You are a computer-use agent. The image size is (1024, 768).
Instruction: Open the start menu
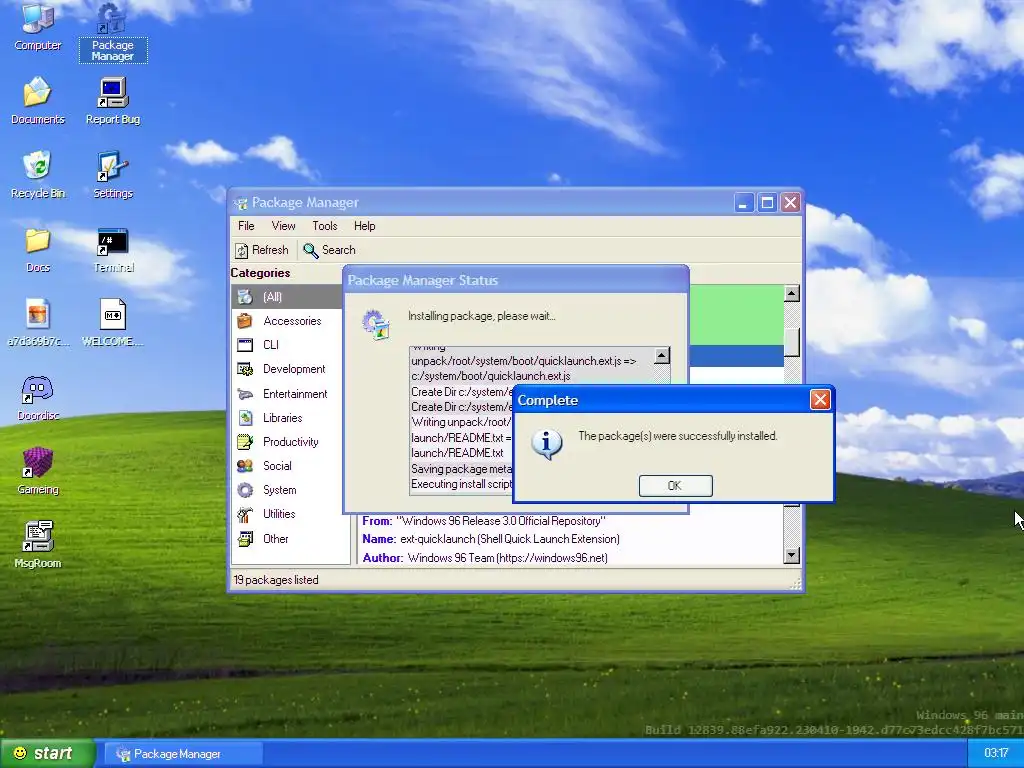point(47,754)
